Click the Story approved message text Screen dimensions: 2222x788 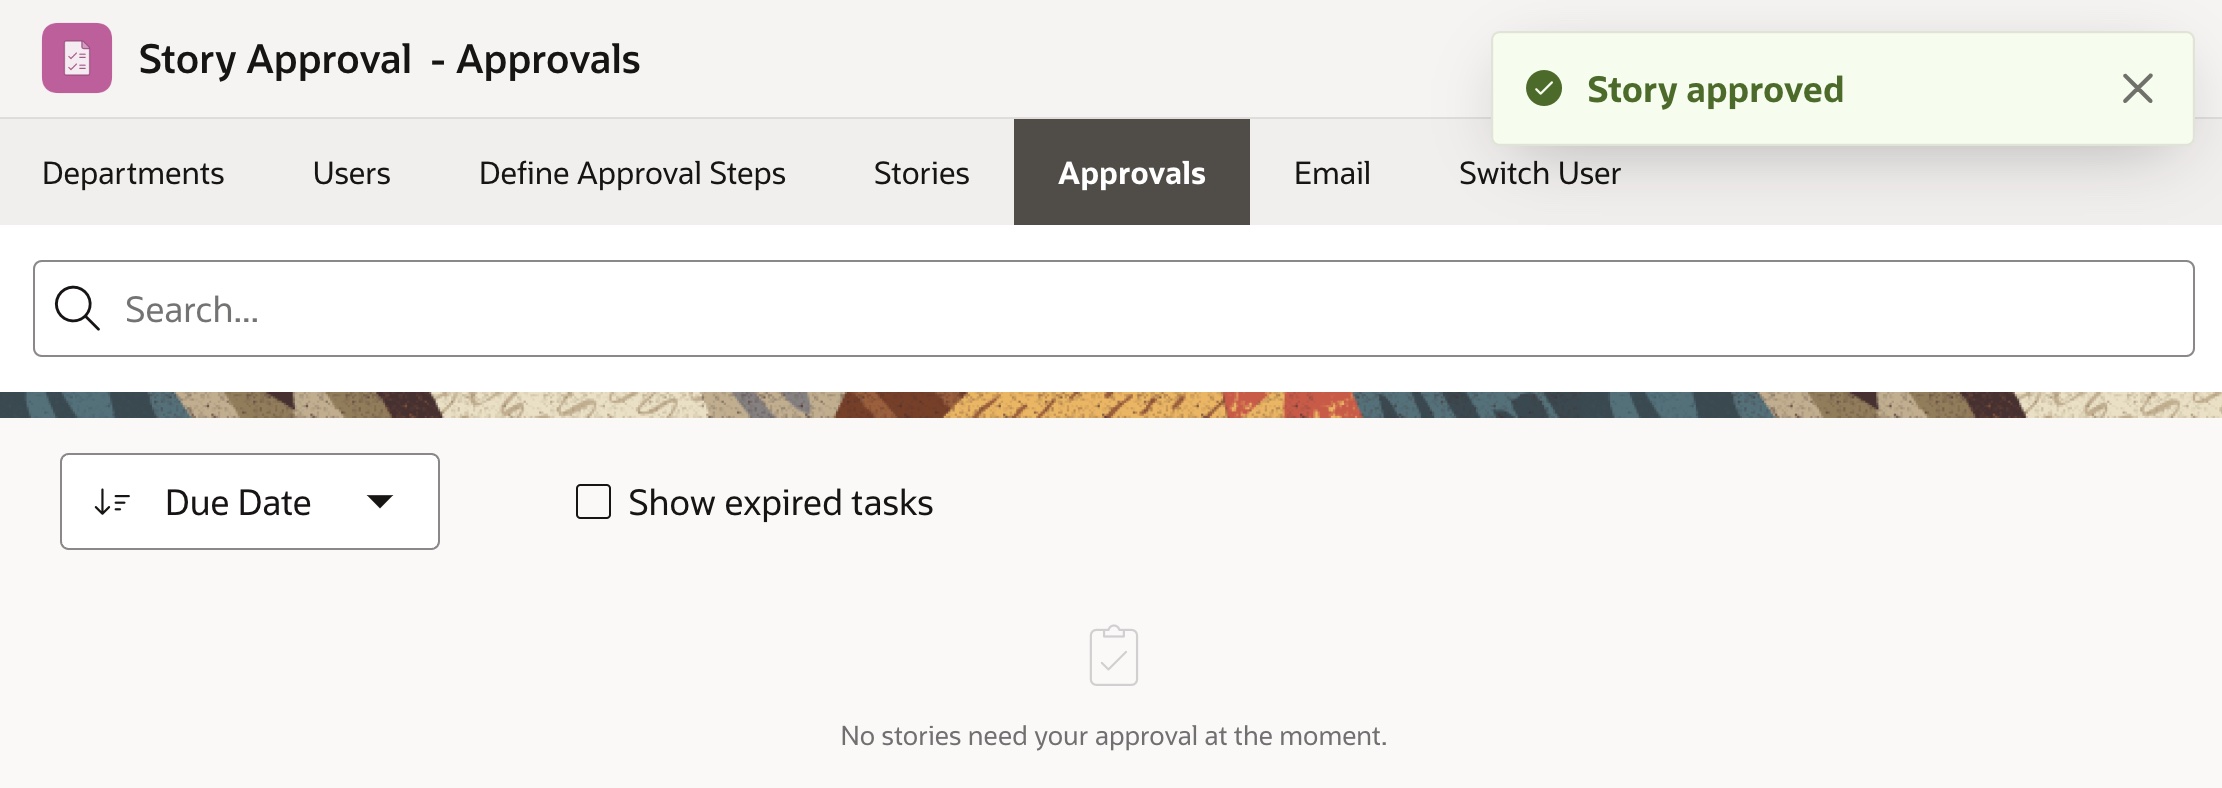click(x=1715, y=89)
